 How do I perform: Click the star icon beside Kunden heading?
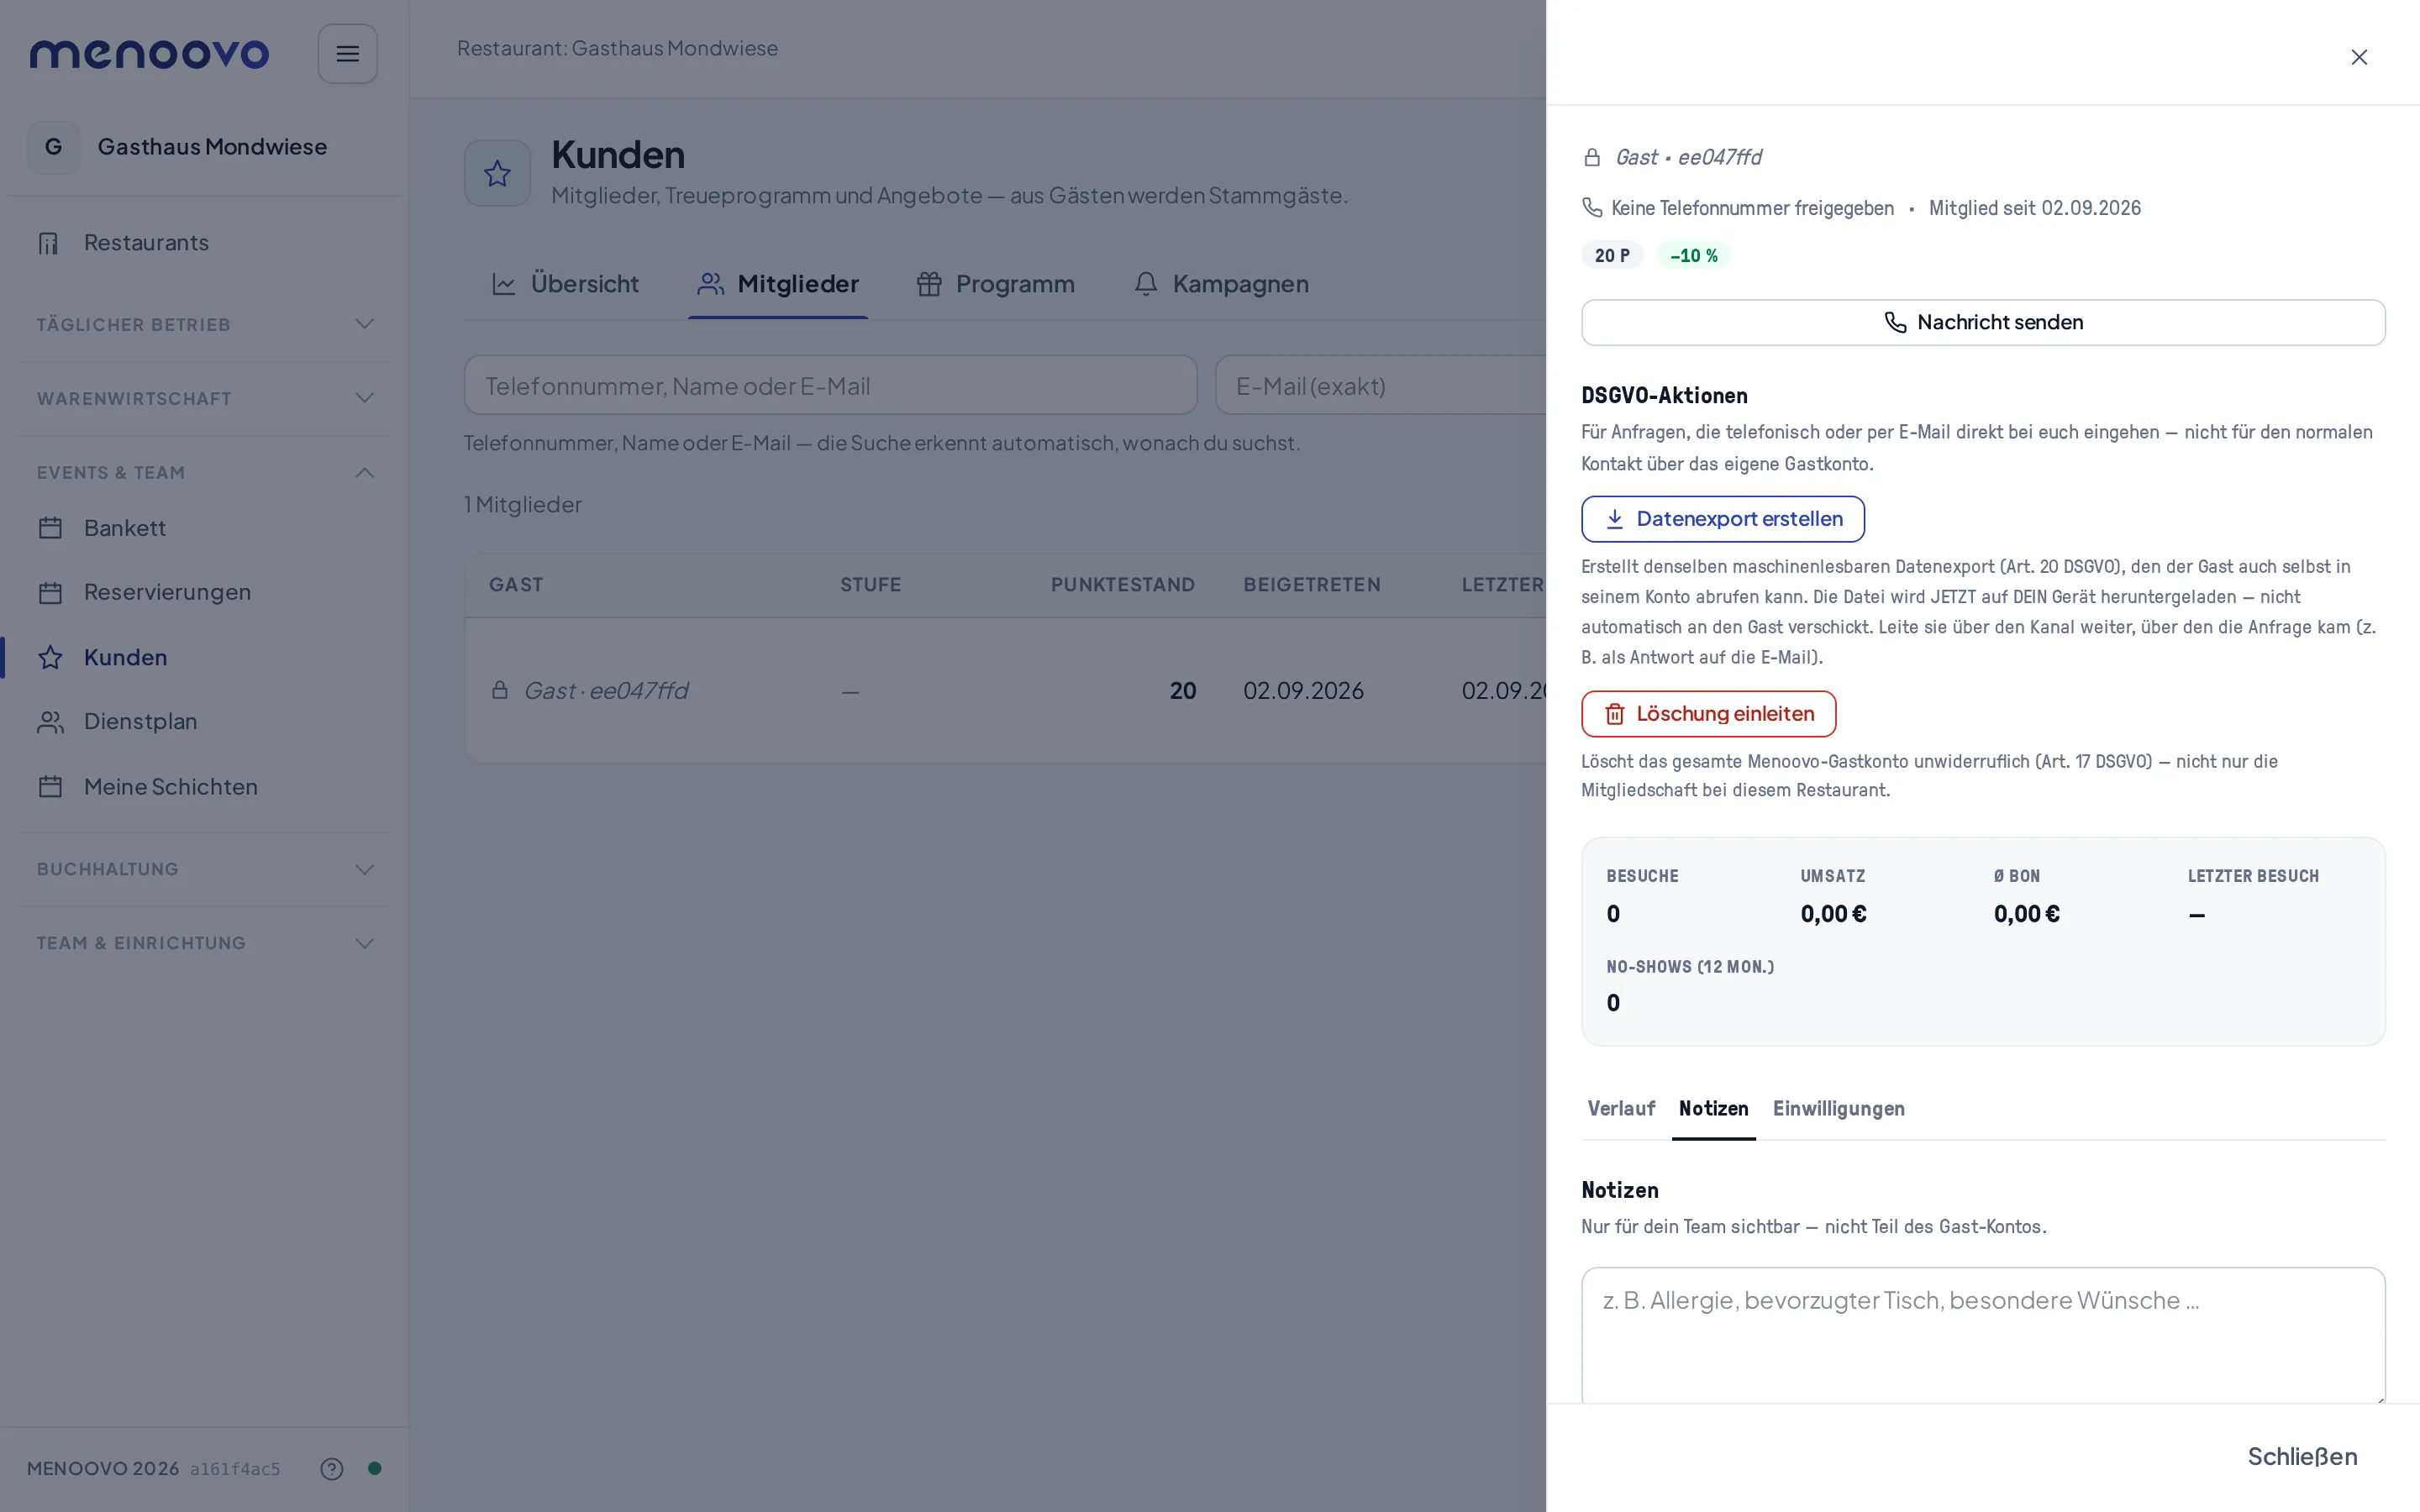click(497, 173)
